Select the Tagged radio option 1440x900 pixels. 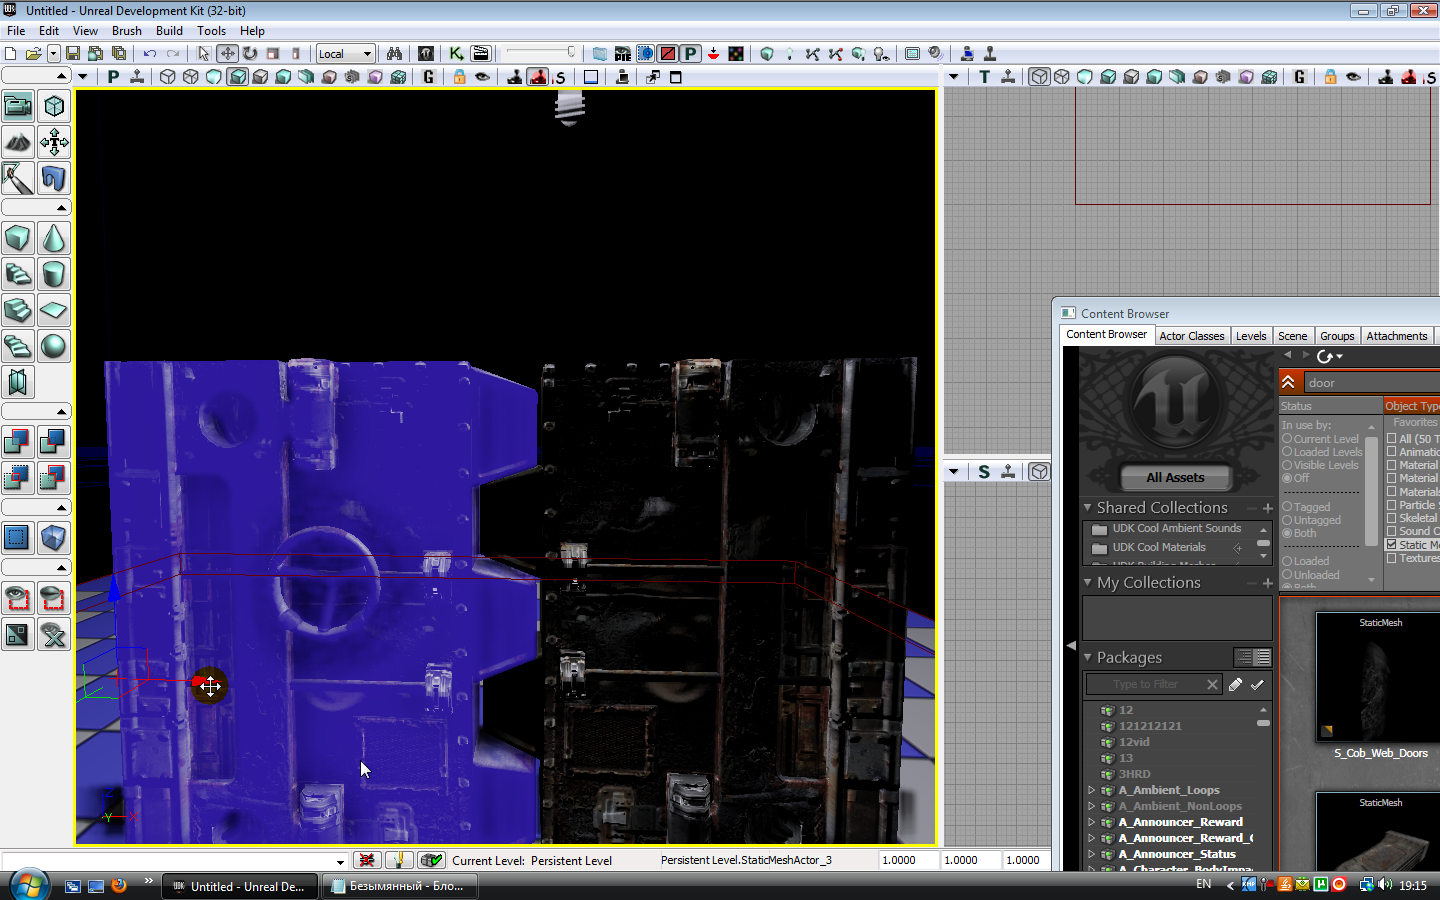(1287, 507)
